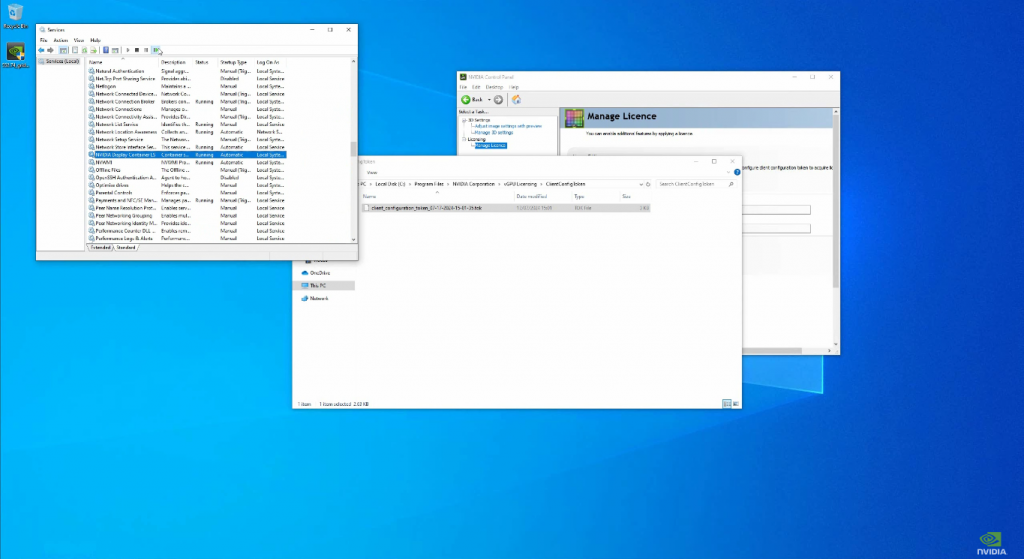The width and height of the screenshot is (1024, 559).
Task: Click the Refresh icon in Services toolbar
Action: (84, 50)
